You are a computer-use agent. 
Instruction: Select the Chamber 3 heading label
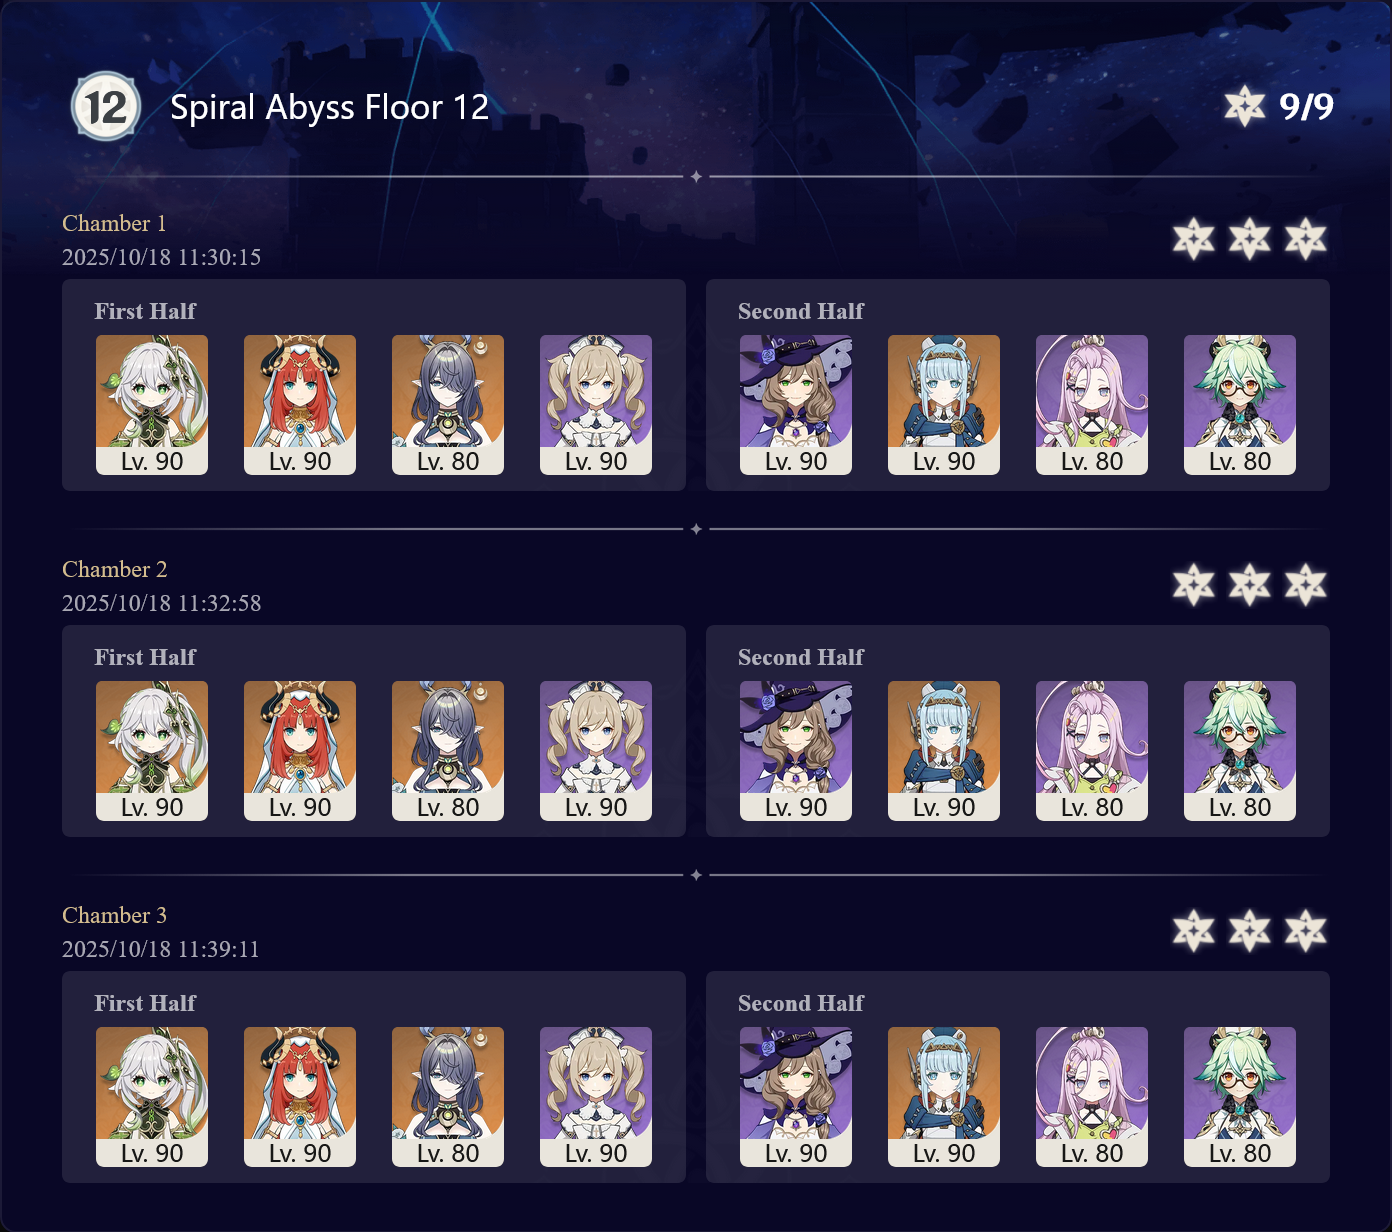pos(114,915)
